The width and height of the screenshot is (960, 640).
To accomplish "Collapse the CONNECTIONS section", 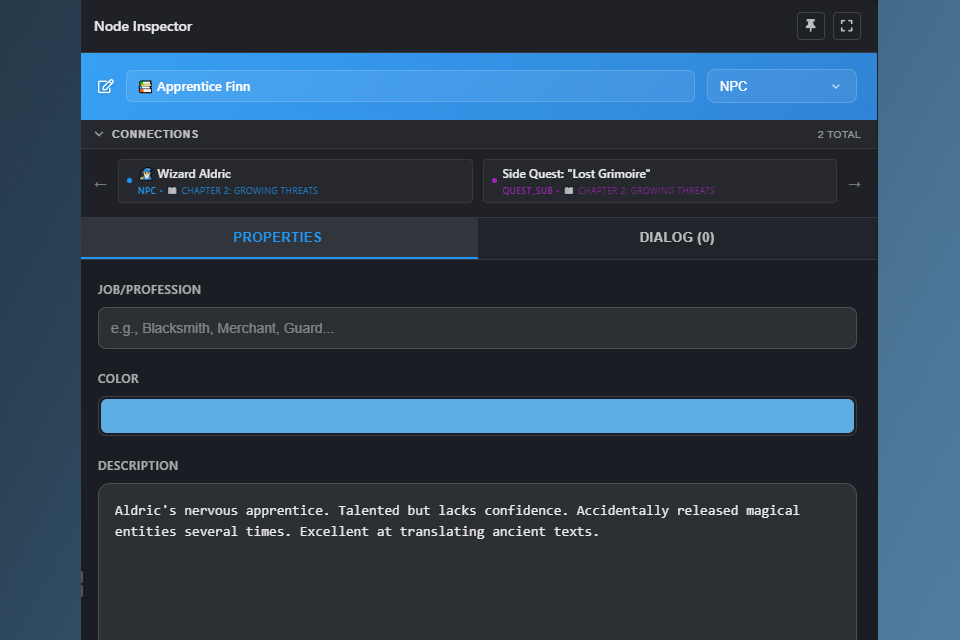I will (x=98, y=133).
